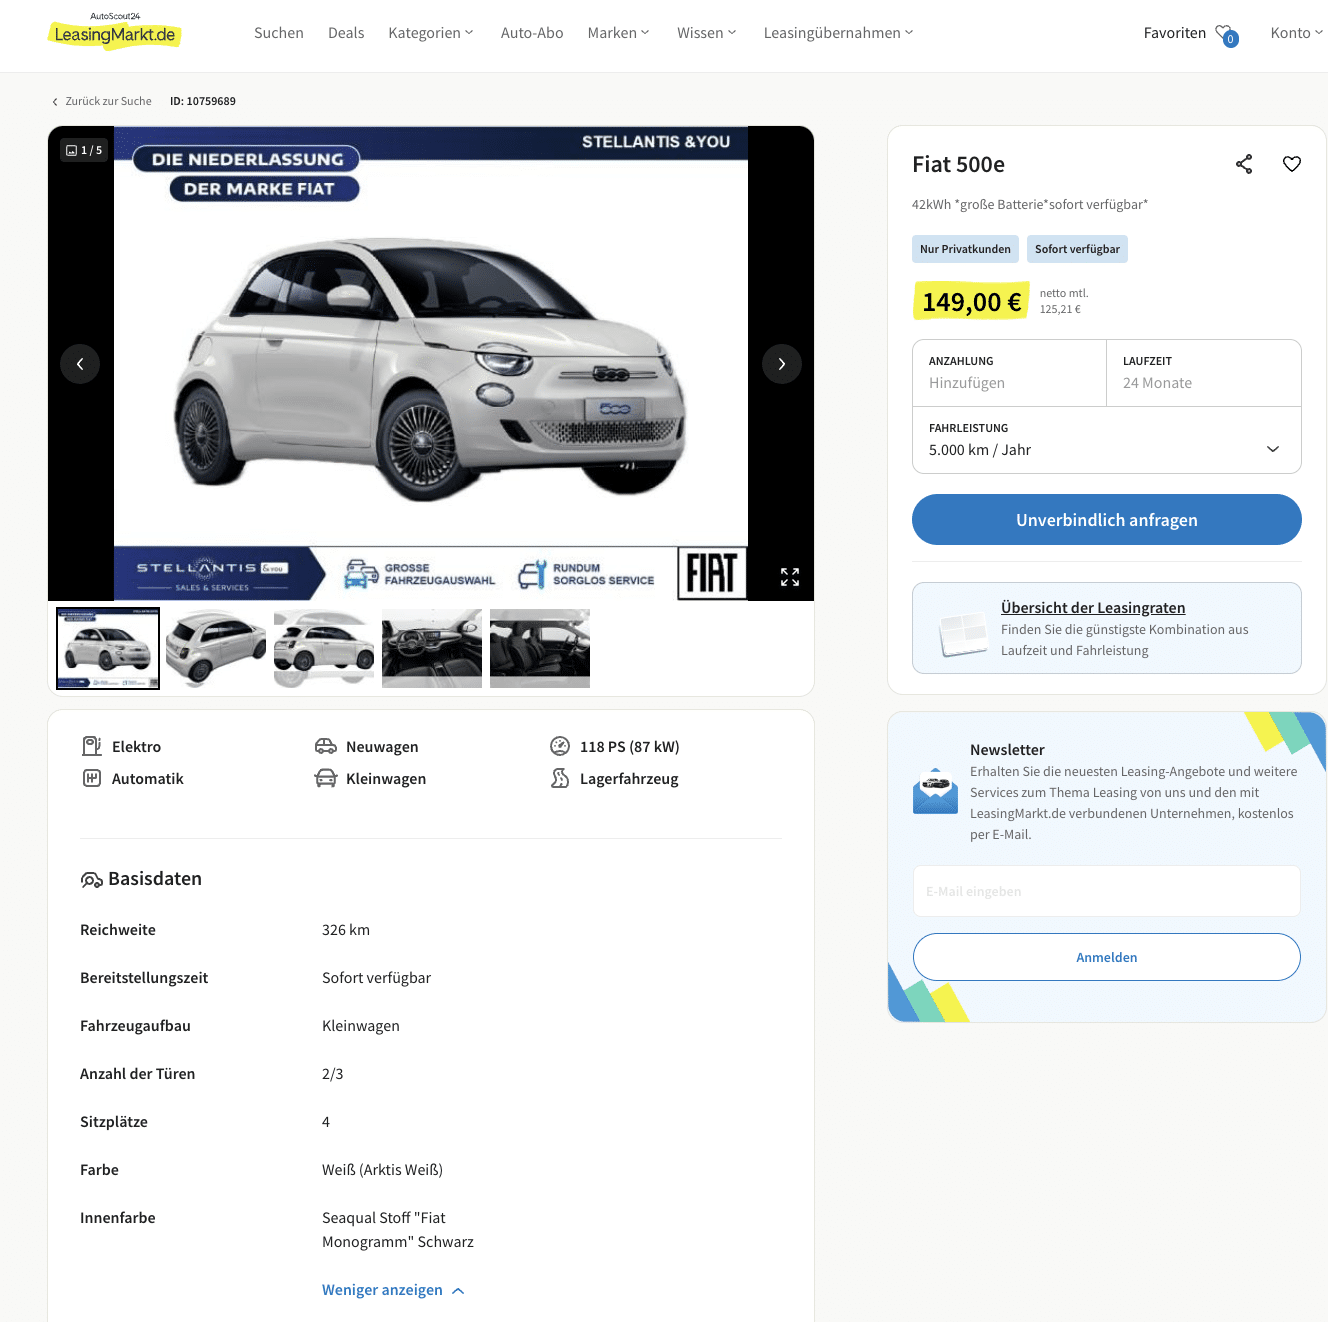Add Fiat 500e to favorites
1328x1322 pixels.
coord(1292,164)
